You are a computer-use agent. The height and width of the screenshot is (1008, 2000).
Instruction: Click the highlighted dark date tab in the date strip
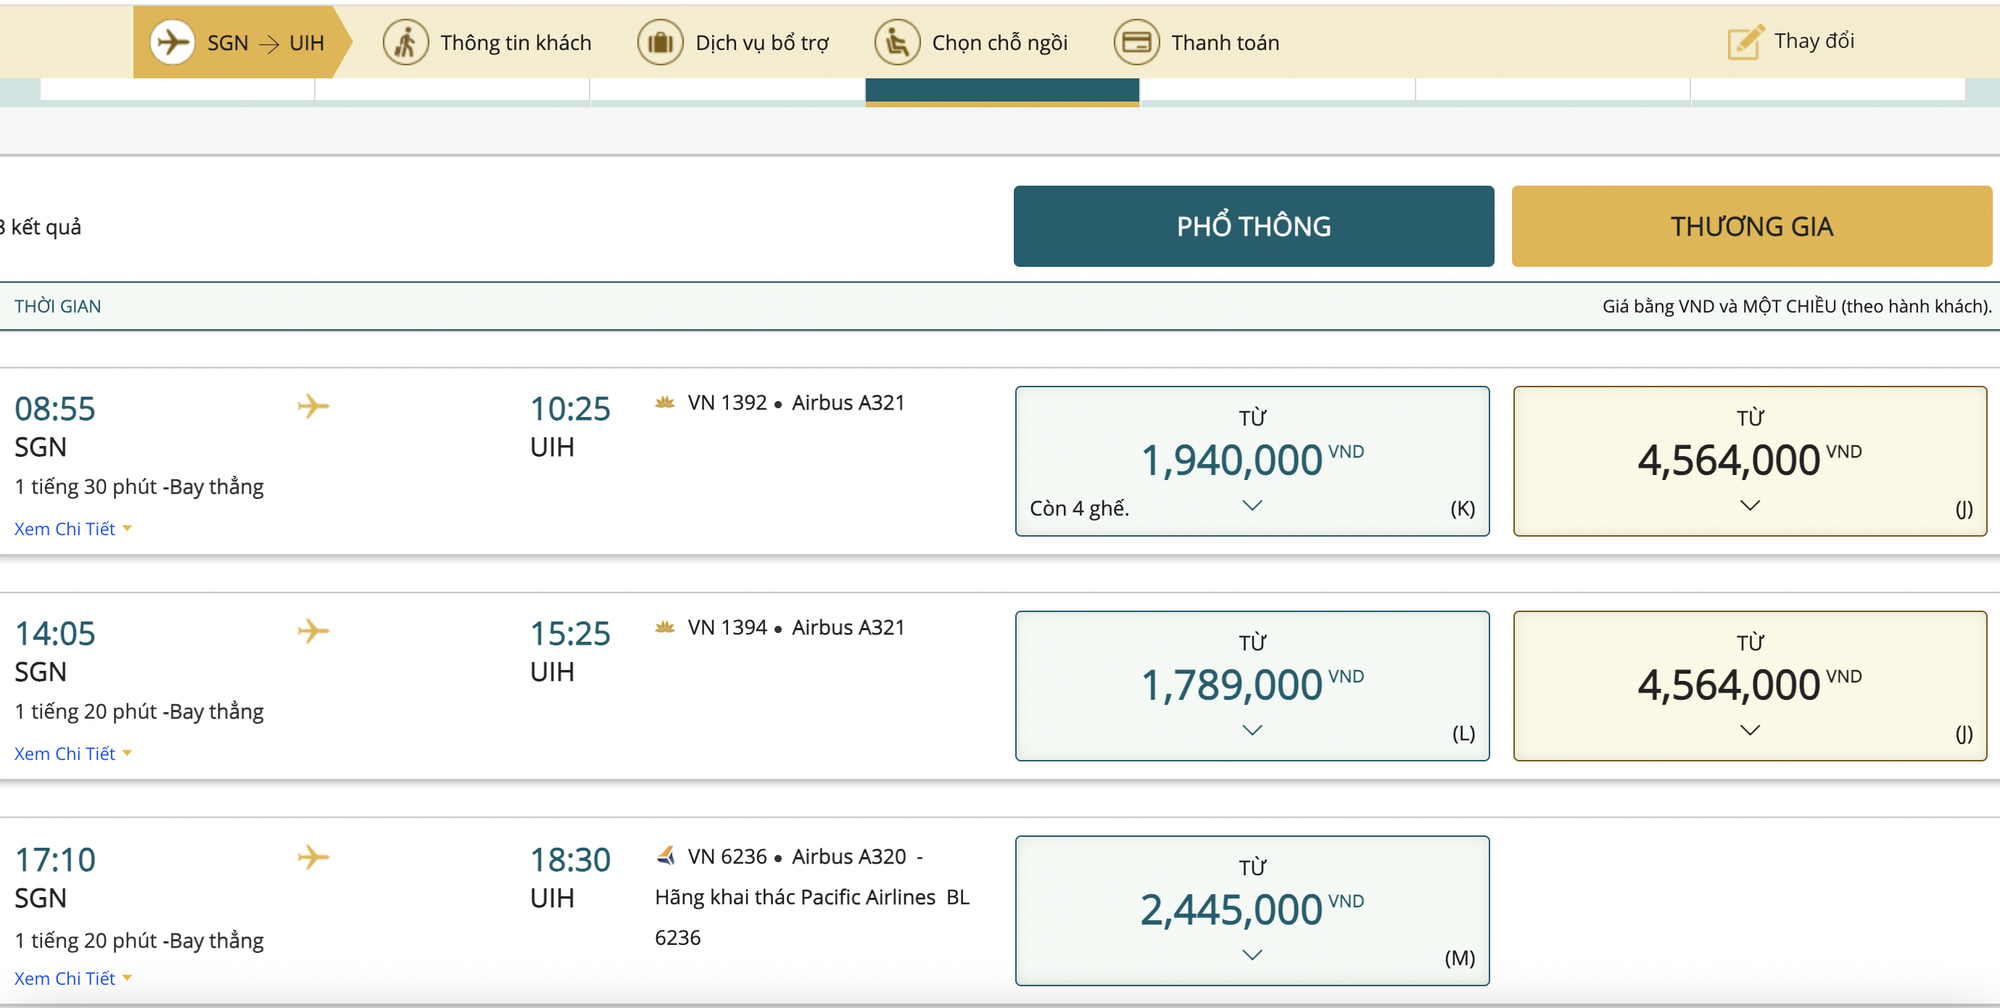[1002, 91]
